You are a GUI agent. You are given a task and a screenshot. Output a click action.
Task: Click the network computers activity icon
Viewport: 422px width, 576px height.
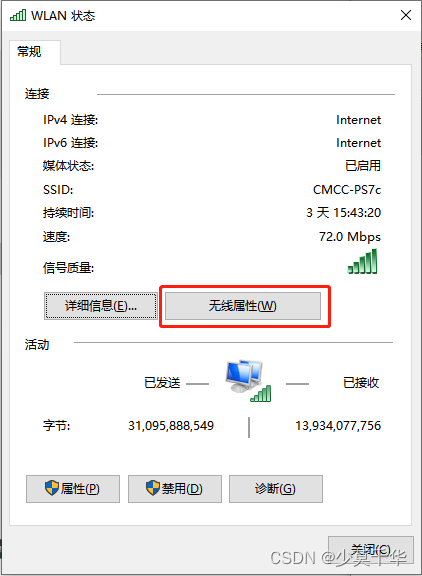248,381
